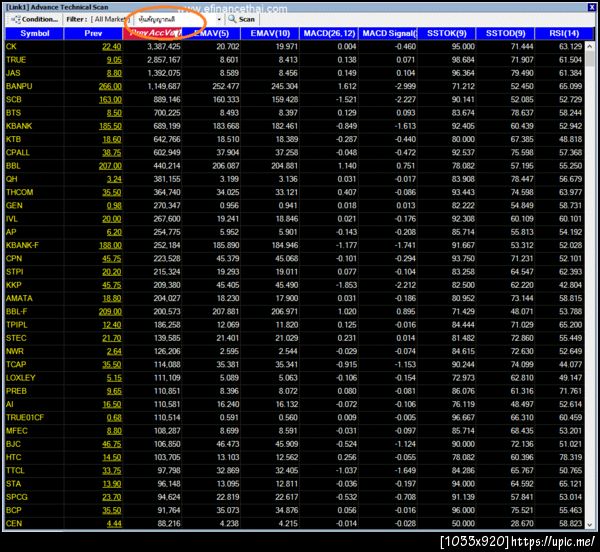Screen dimensions: 600x552
Task: Select the KTB symbol
Action: tap(13, 140)
